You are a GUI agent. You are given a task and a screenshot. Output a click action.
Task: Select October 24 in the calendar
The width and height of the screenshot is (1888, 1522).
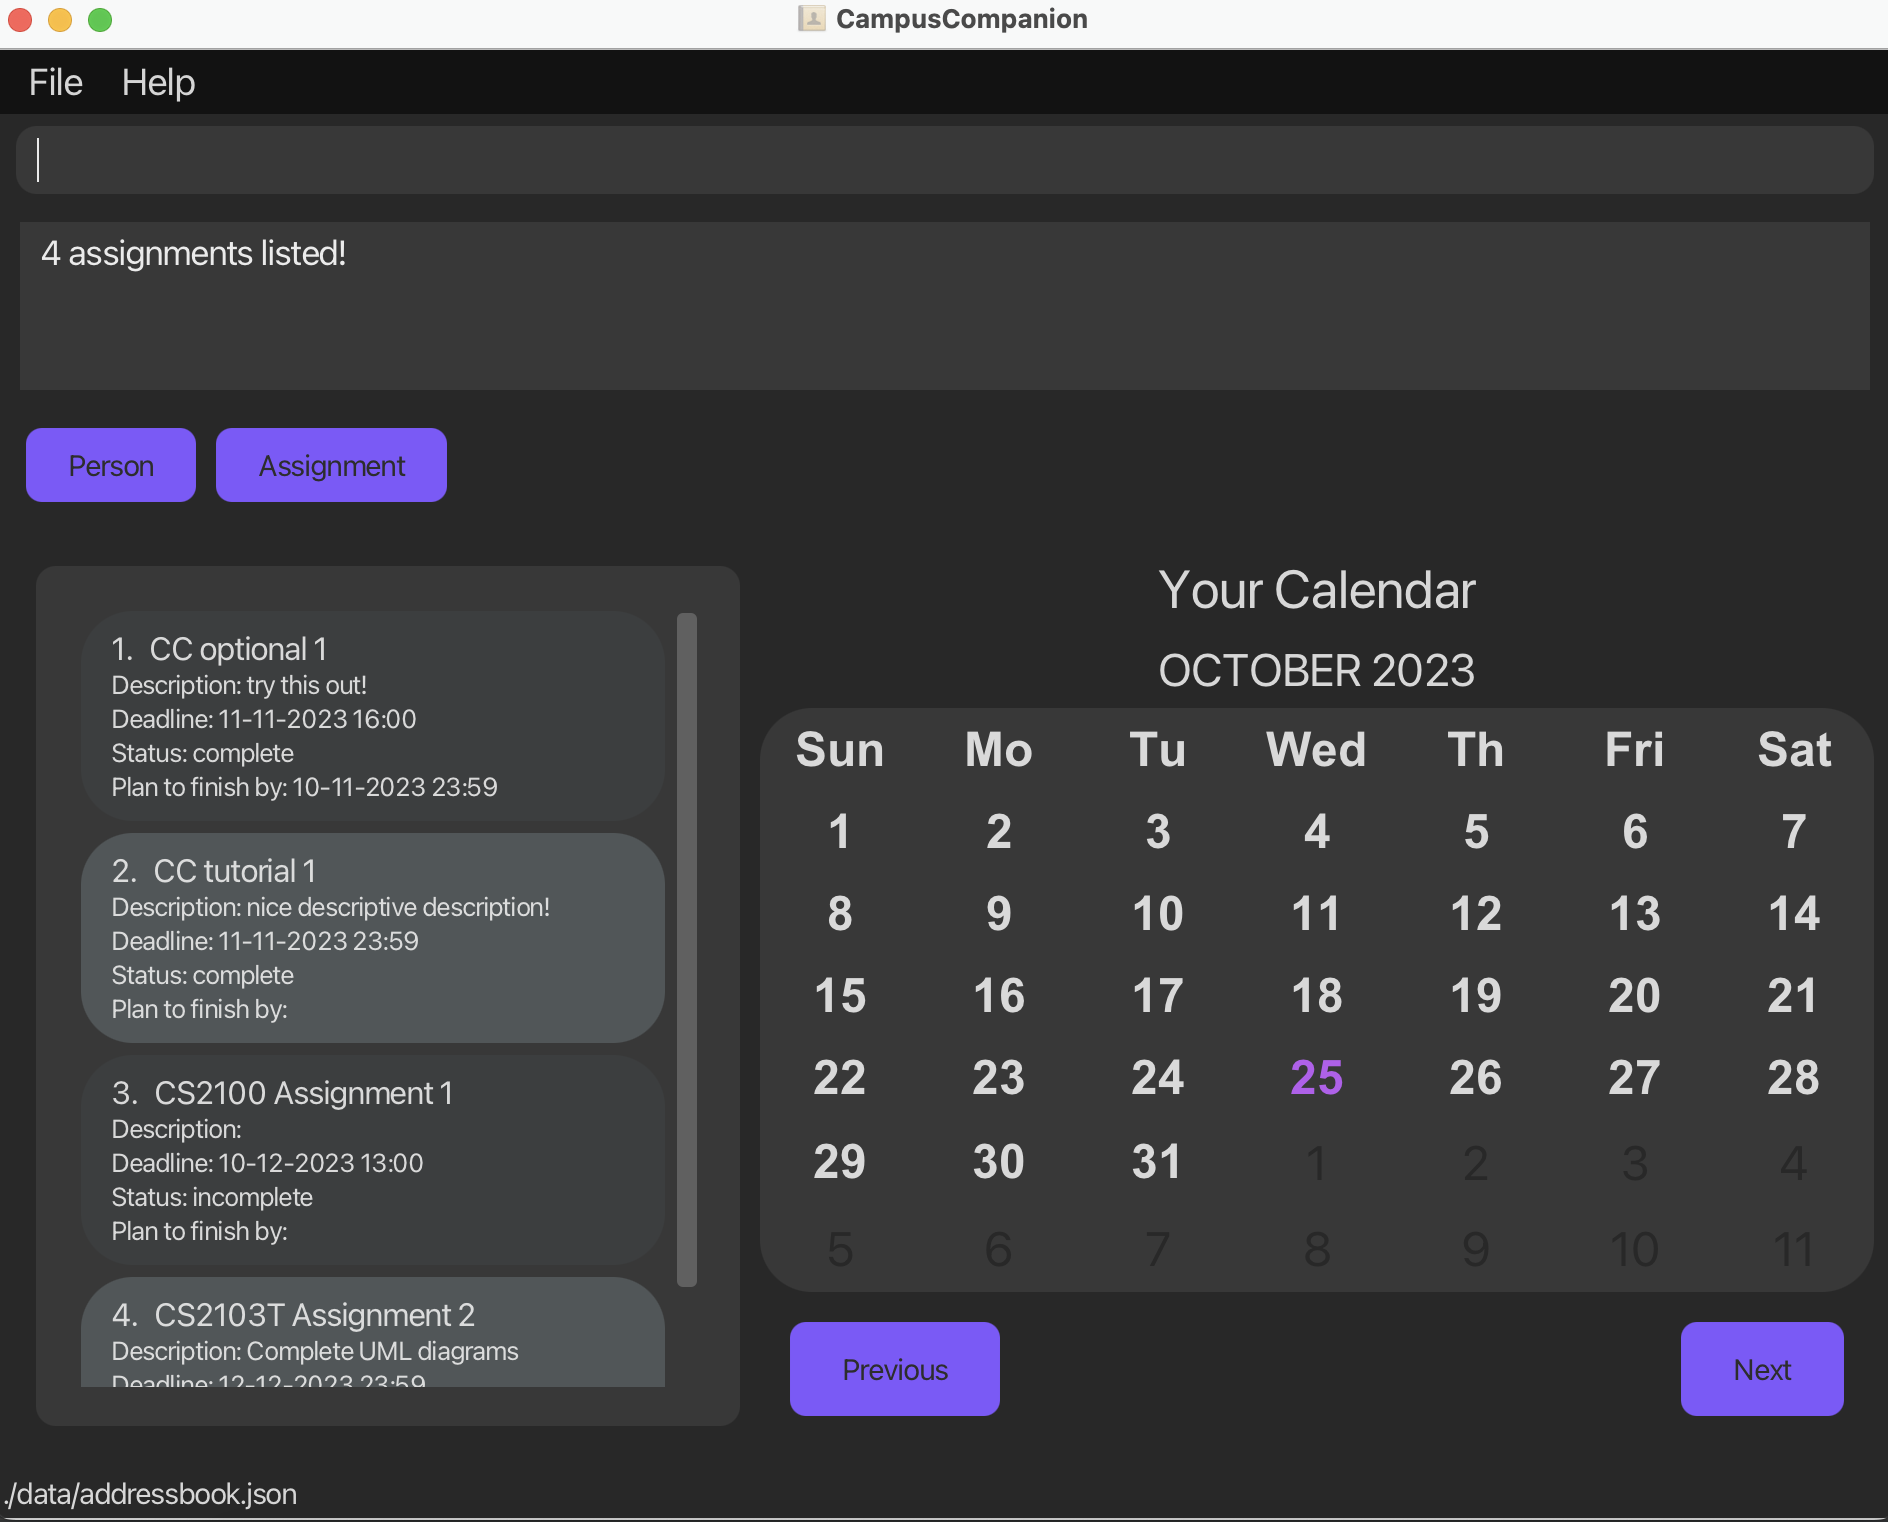(1157, 1077)
